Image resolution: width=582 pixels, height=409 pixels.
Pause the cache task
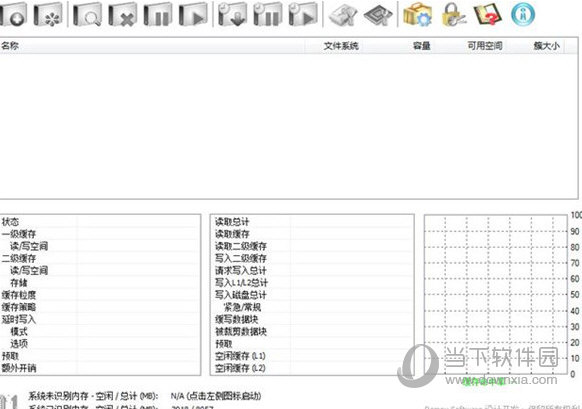tap(158, 15)
